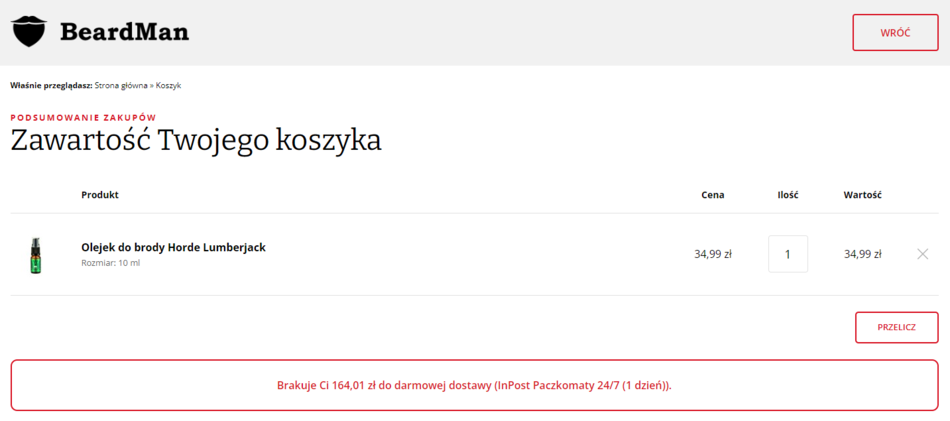This screenshot has height=421, width=950.
Task: Click the Produkt column header
Action: pyautogui.click(x=100, y=195)
